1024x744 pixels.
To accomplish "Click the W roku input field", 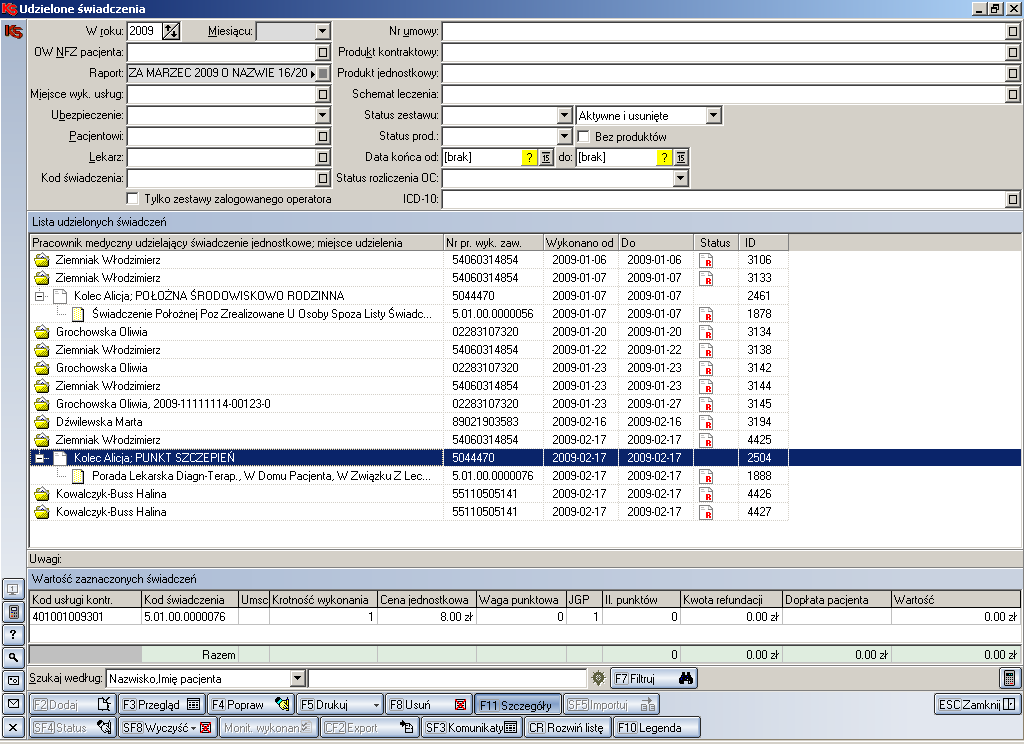I will 144,31.
